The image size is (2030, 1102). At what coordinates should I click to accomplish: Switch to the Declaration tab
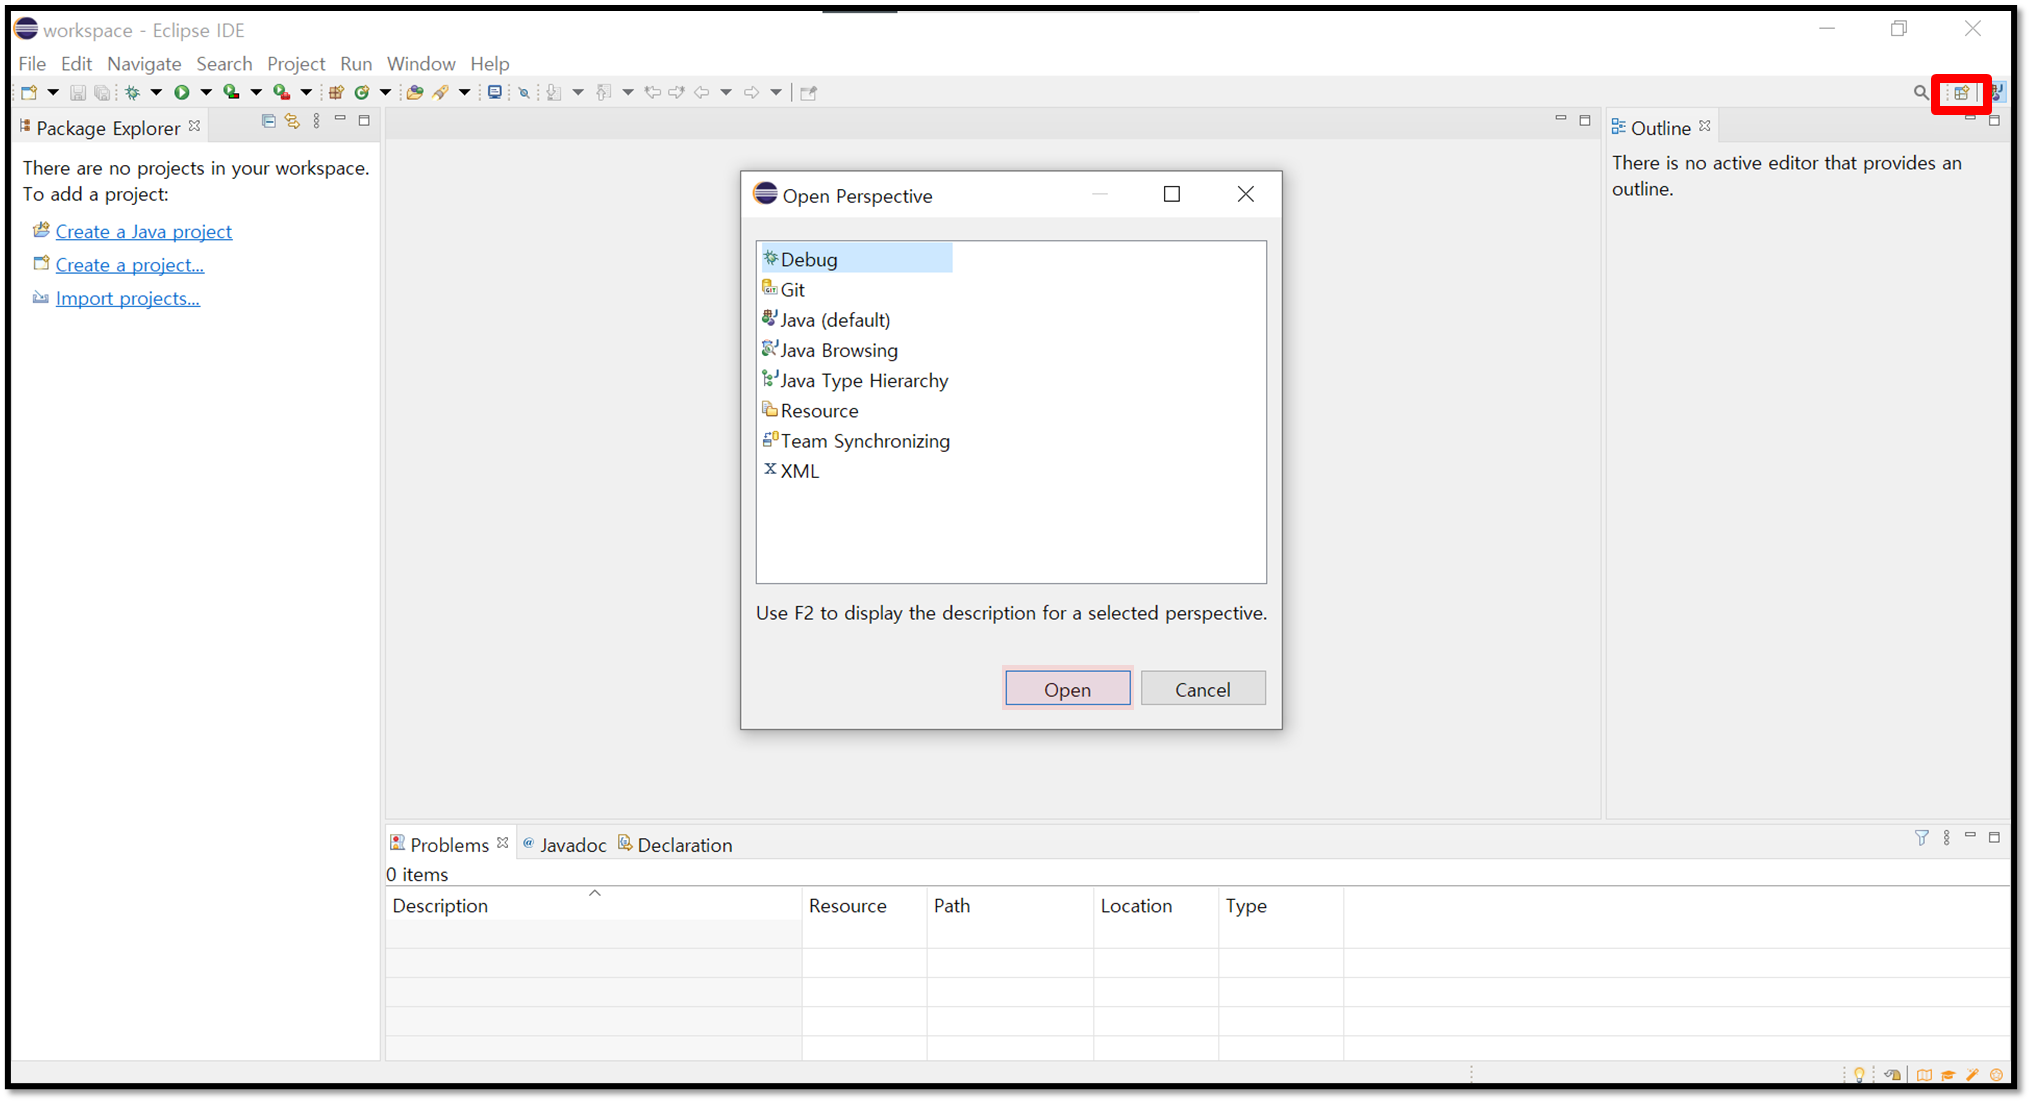point(675,845)
